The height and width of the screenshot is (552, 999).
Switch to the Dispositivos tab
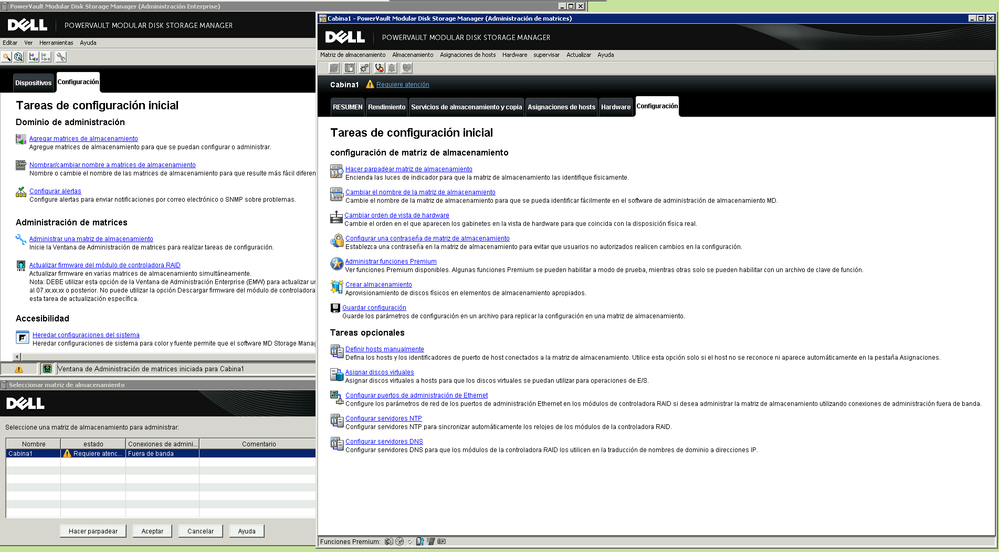[x=33, y=83]
